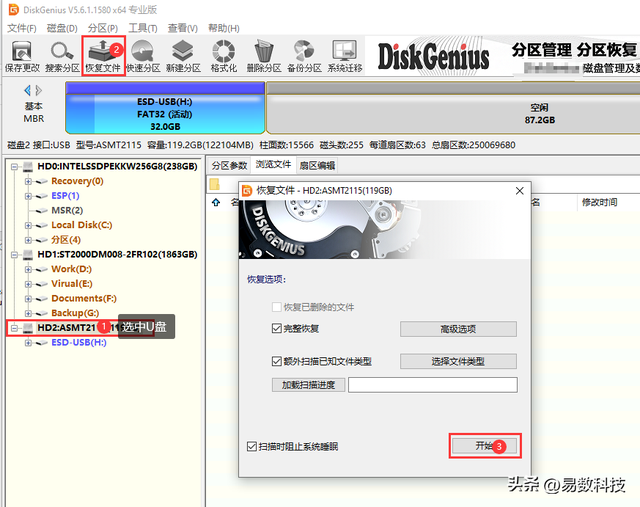Switch to the 扇区编辑 tab
Viewport: 640px width, 507px height.
pos(317,165)
